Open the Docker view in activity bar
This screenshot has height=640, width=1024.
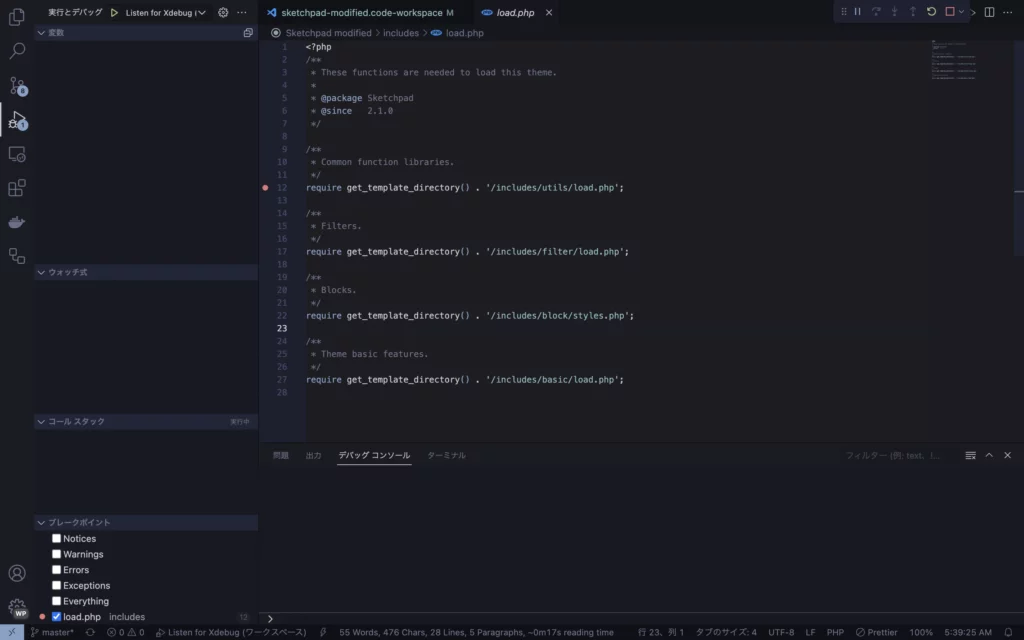coord(17,222)
